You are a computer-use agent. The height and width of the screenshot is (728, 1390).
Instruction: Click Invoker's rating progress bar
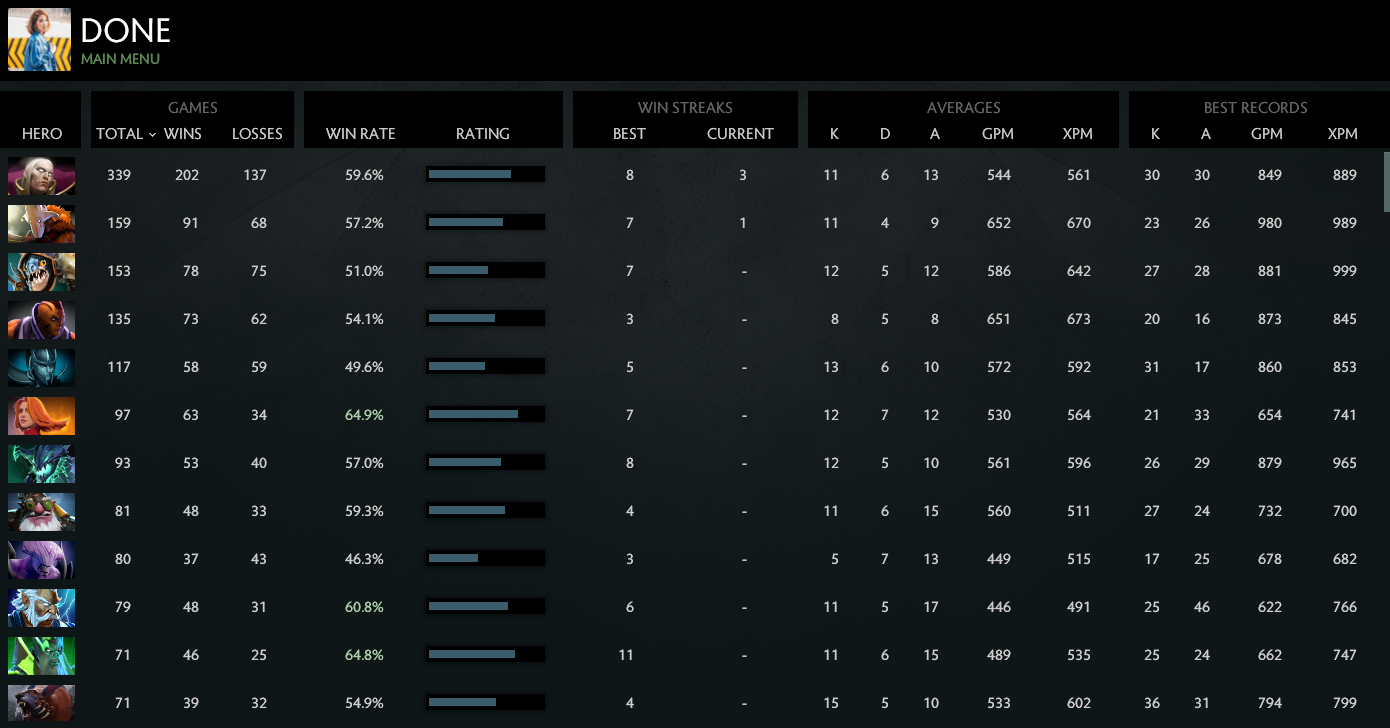tap(485, 174)
